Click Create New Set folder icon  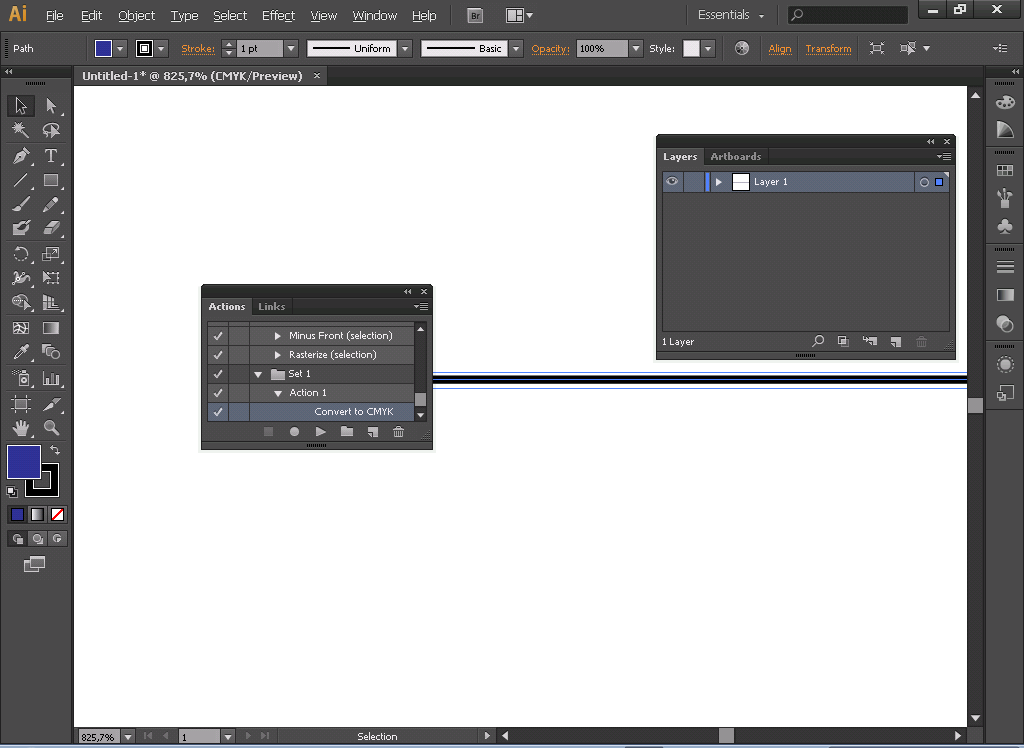[347, 432]
